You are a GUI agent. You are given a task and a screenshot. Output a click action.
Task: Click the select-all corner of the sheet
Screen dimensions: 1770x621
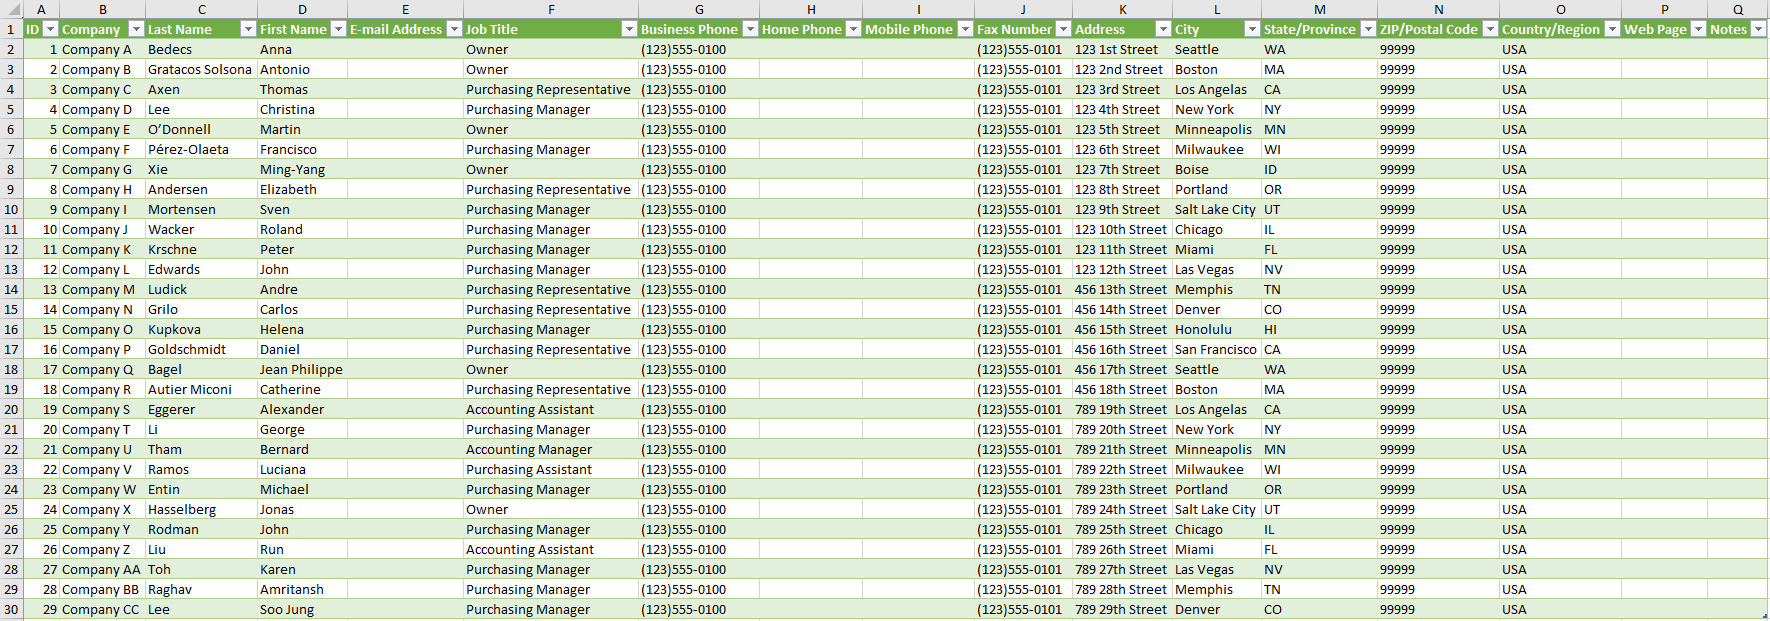(11, 9)
